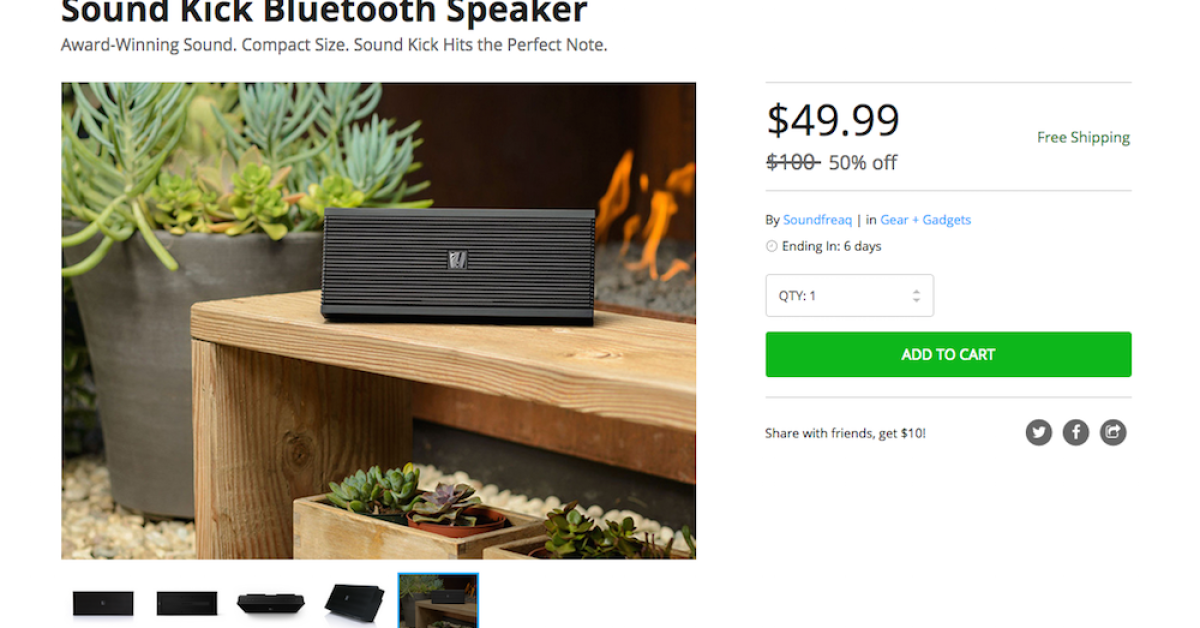Open the QTY: 1 quantity dropdown
Image resolution: width=1200 pixels, height=628 pixels.
coord(850,296)
